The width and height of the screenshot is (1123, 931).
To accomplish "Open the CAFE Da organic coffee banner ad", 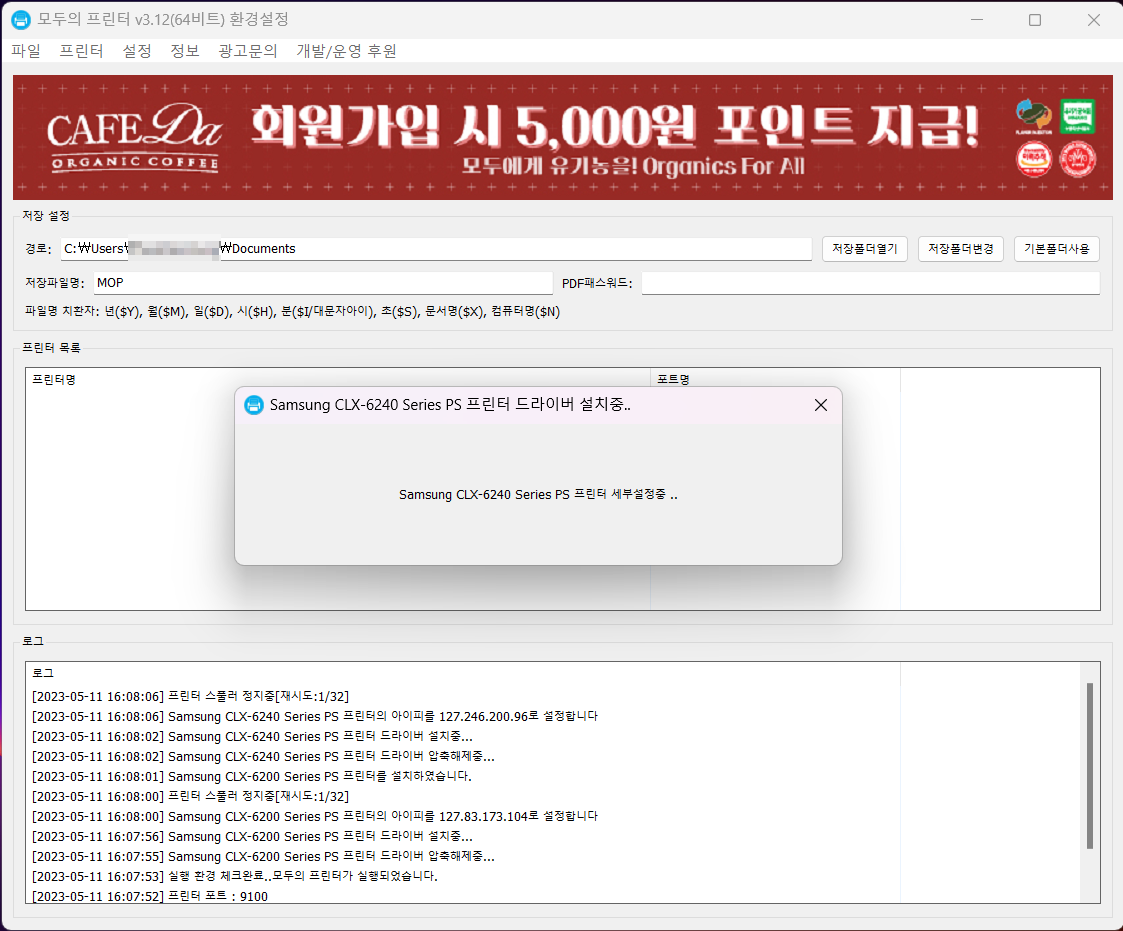I will pyautogui.click(x=562, y=138).
